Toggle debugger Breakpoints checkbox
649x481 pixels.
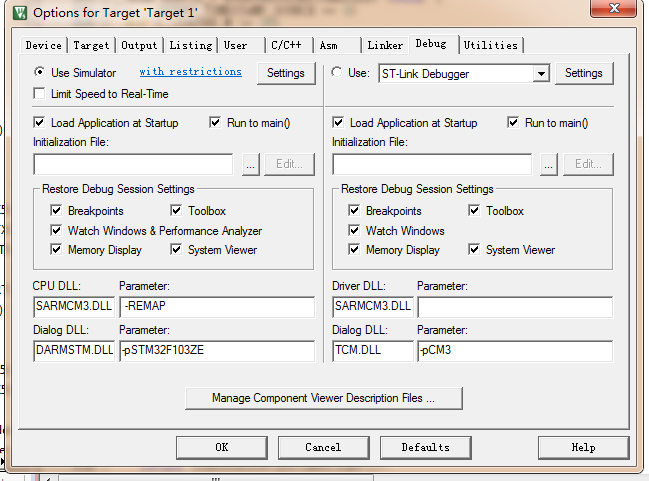[354, 210]
